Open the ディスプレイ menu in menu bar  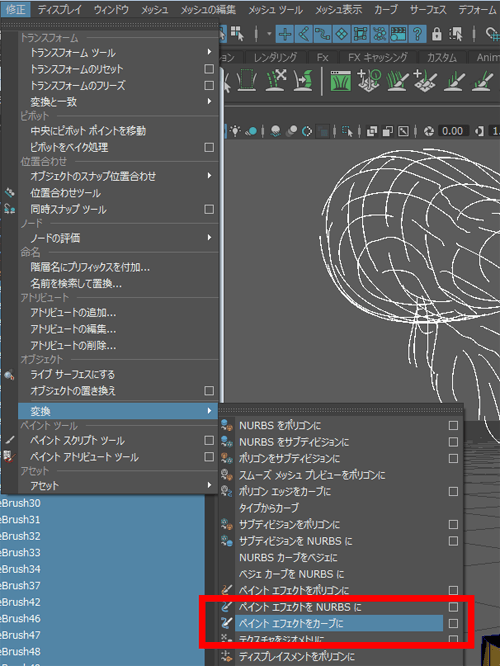click(59, 9)
